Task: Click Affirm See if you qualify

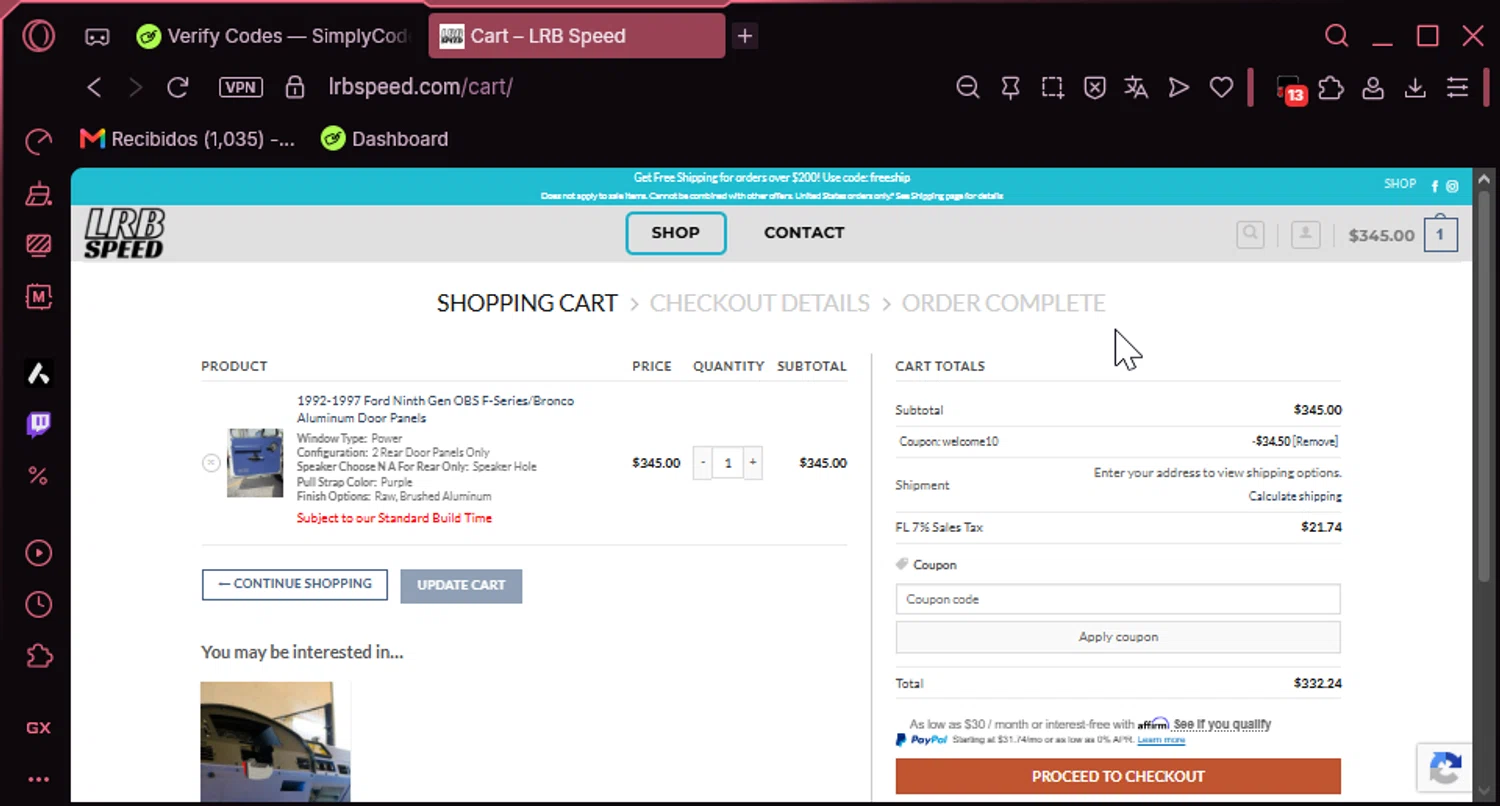Action: [1222, 724]
